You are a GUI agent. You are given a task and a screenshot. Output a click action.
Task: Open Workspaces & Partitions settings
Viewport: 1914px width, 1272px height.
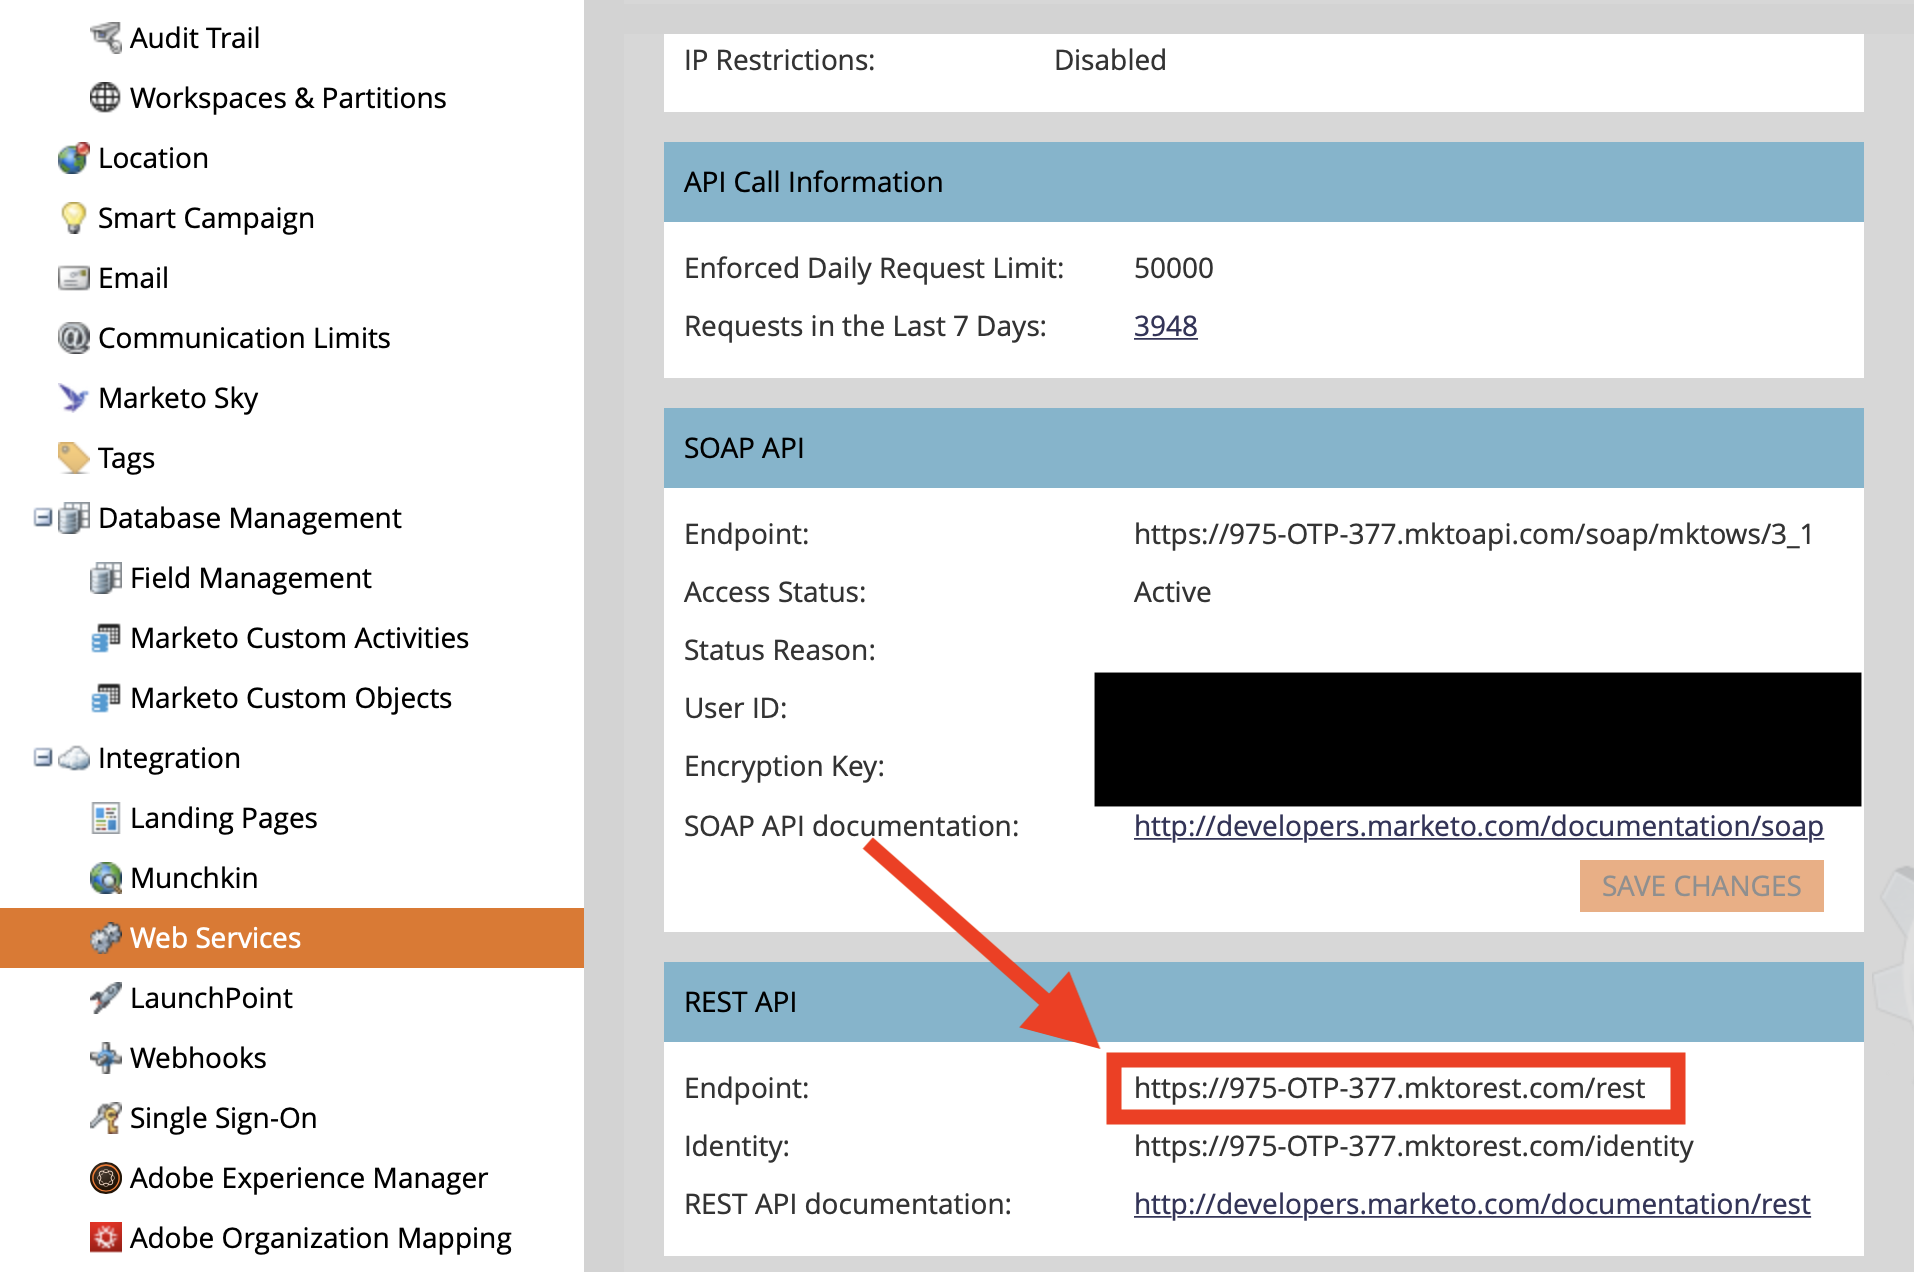coord(288,98)
